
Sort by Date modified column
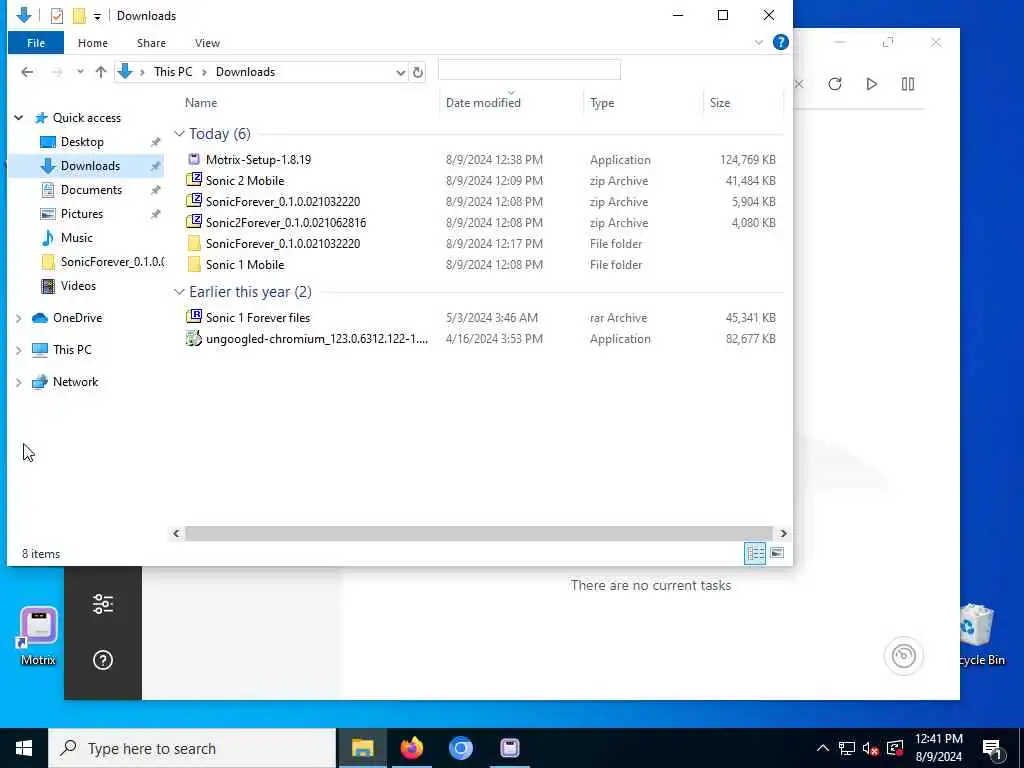(483, 103)
